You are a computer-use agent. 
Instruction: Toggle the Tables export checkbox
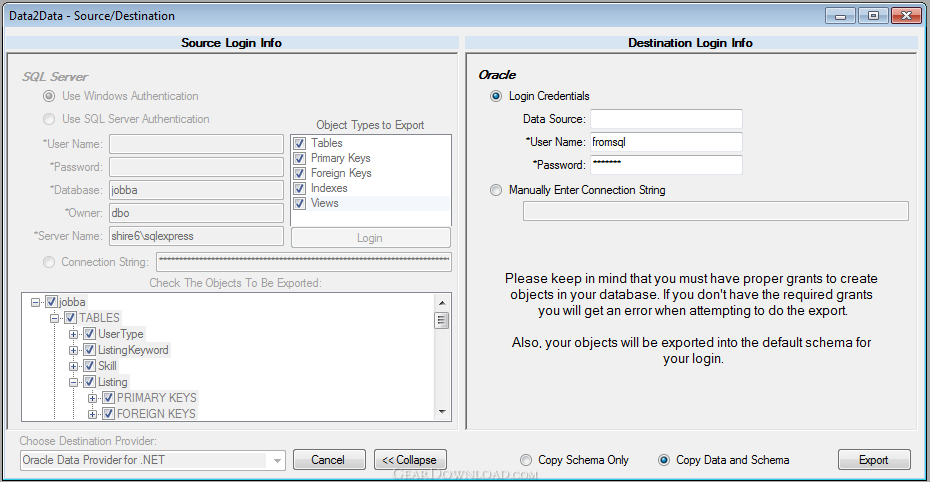click(300, 143)
